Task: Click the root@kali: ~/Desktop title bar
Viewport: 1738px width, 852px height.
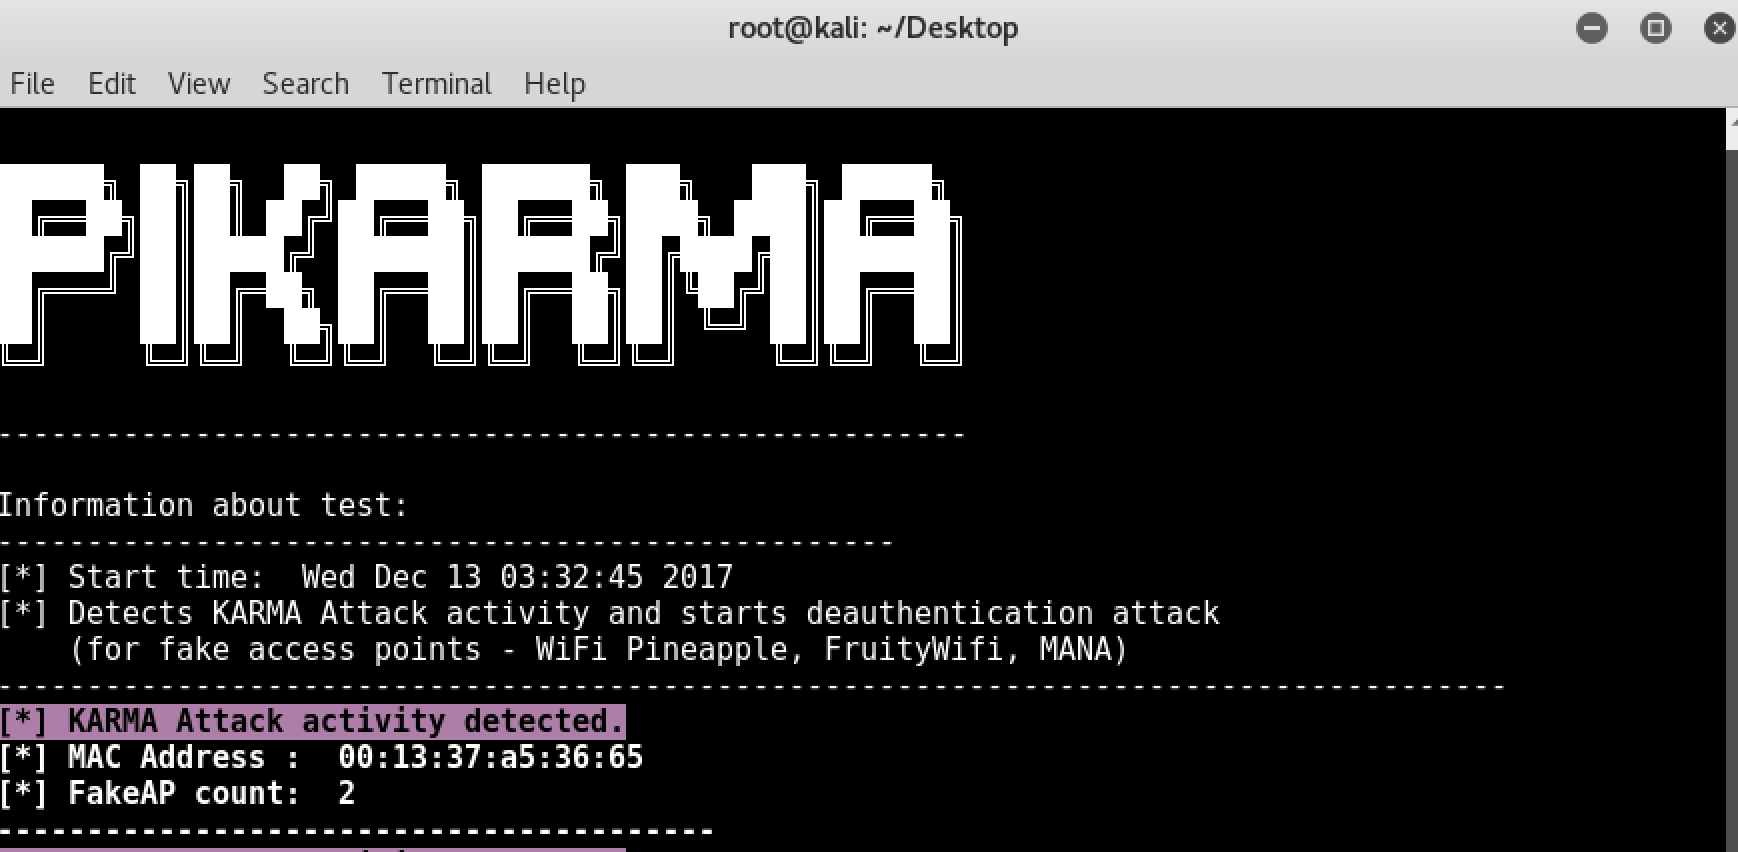Action: [x=873, y=28]
